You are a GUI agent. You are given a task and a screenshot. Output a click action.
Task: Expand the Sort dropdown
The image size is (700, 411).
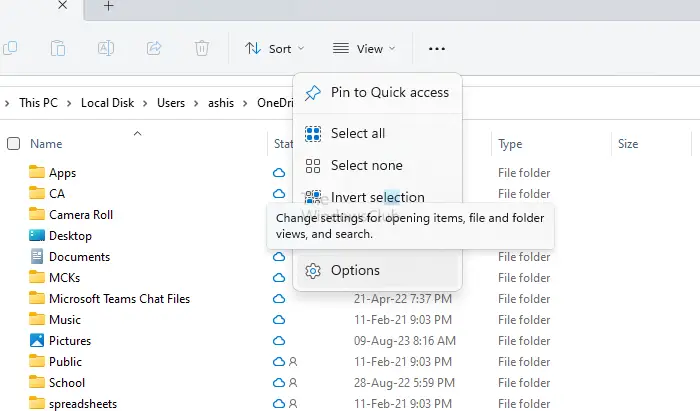[x=274, y=48]
